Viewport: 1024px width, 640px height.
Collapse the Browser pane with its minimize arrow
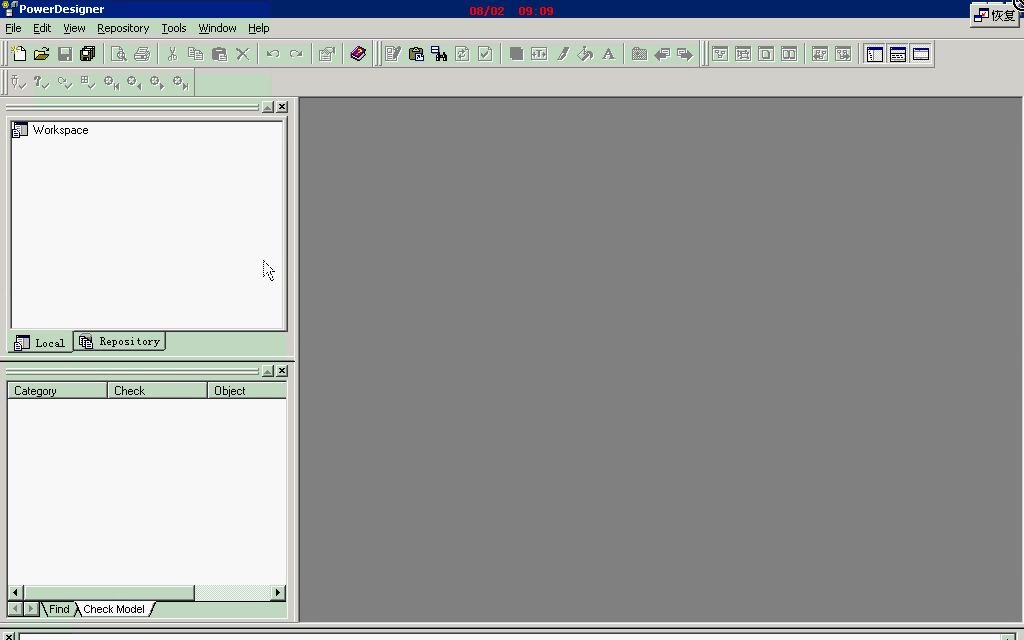pyautogui.click(x=267, y=106)
